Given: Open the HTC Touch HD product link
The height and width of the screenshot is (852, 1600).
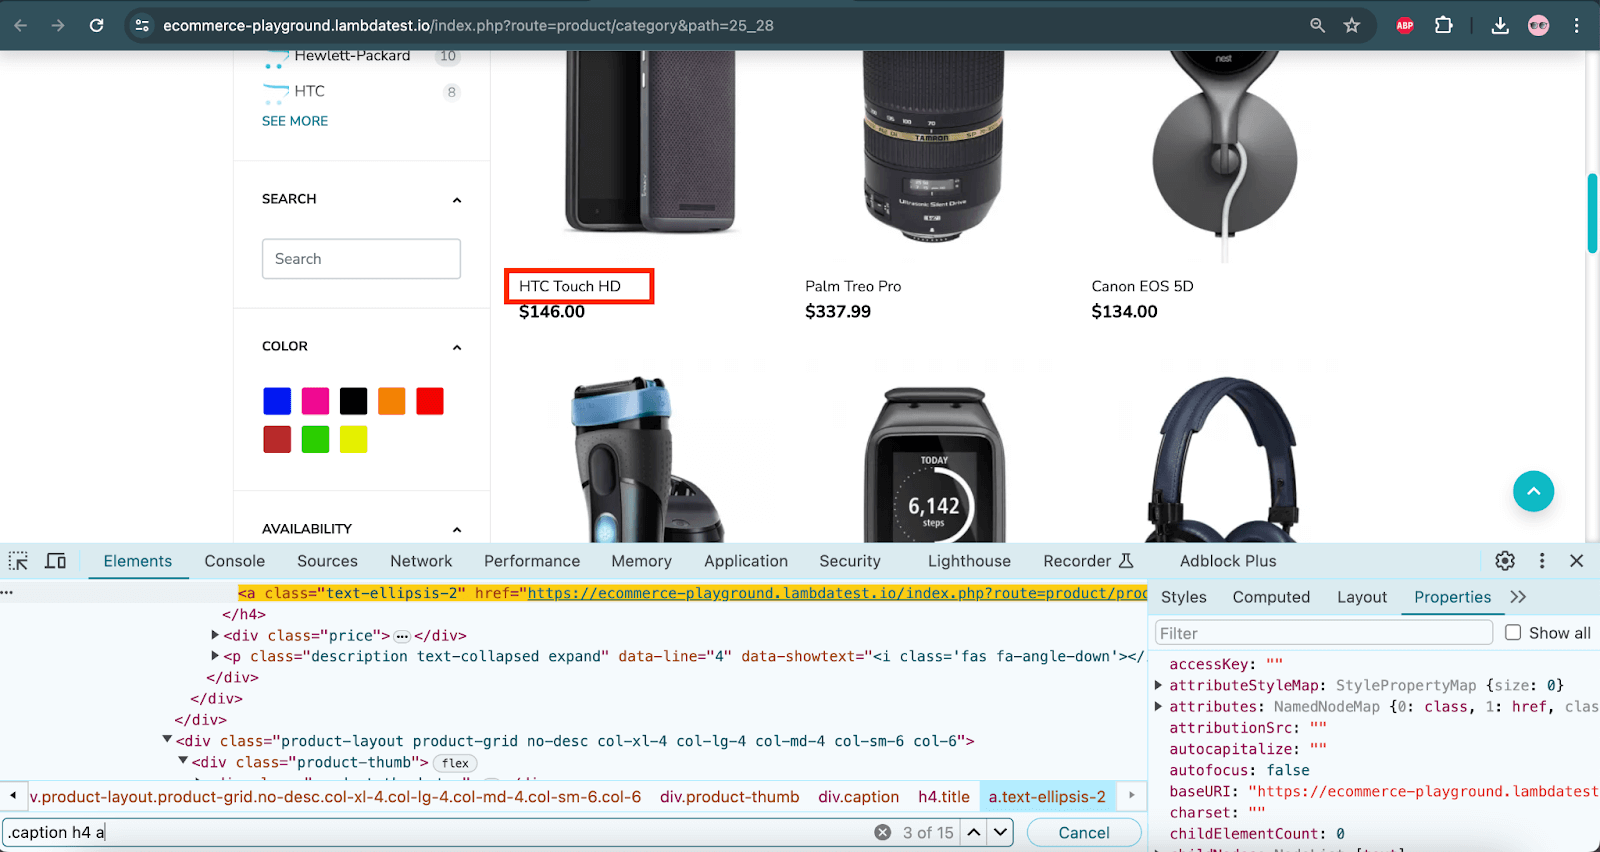Looking at the screenshot, I should pyautogui.click(x=570, y=286).
